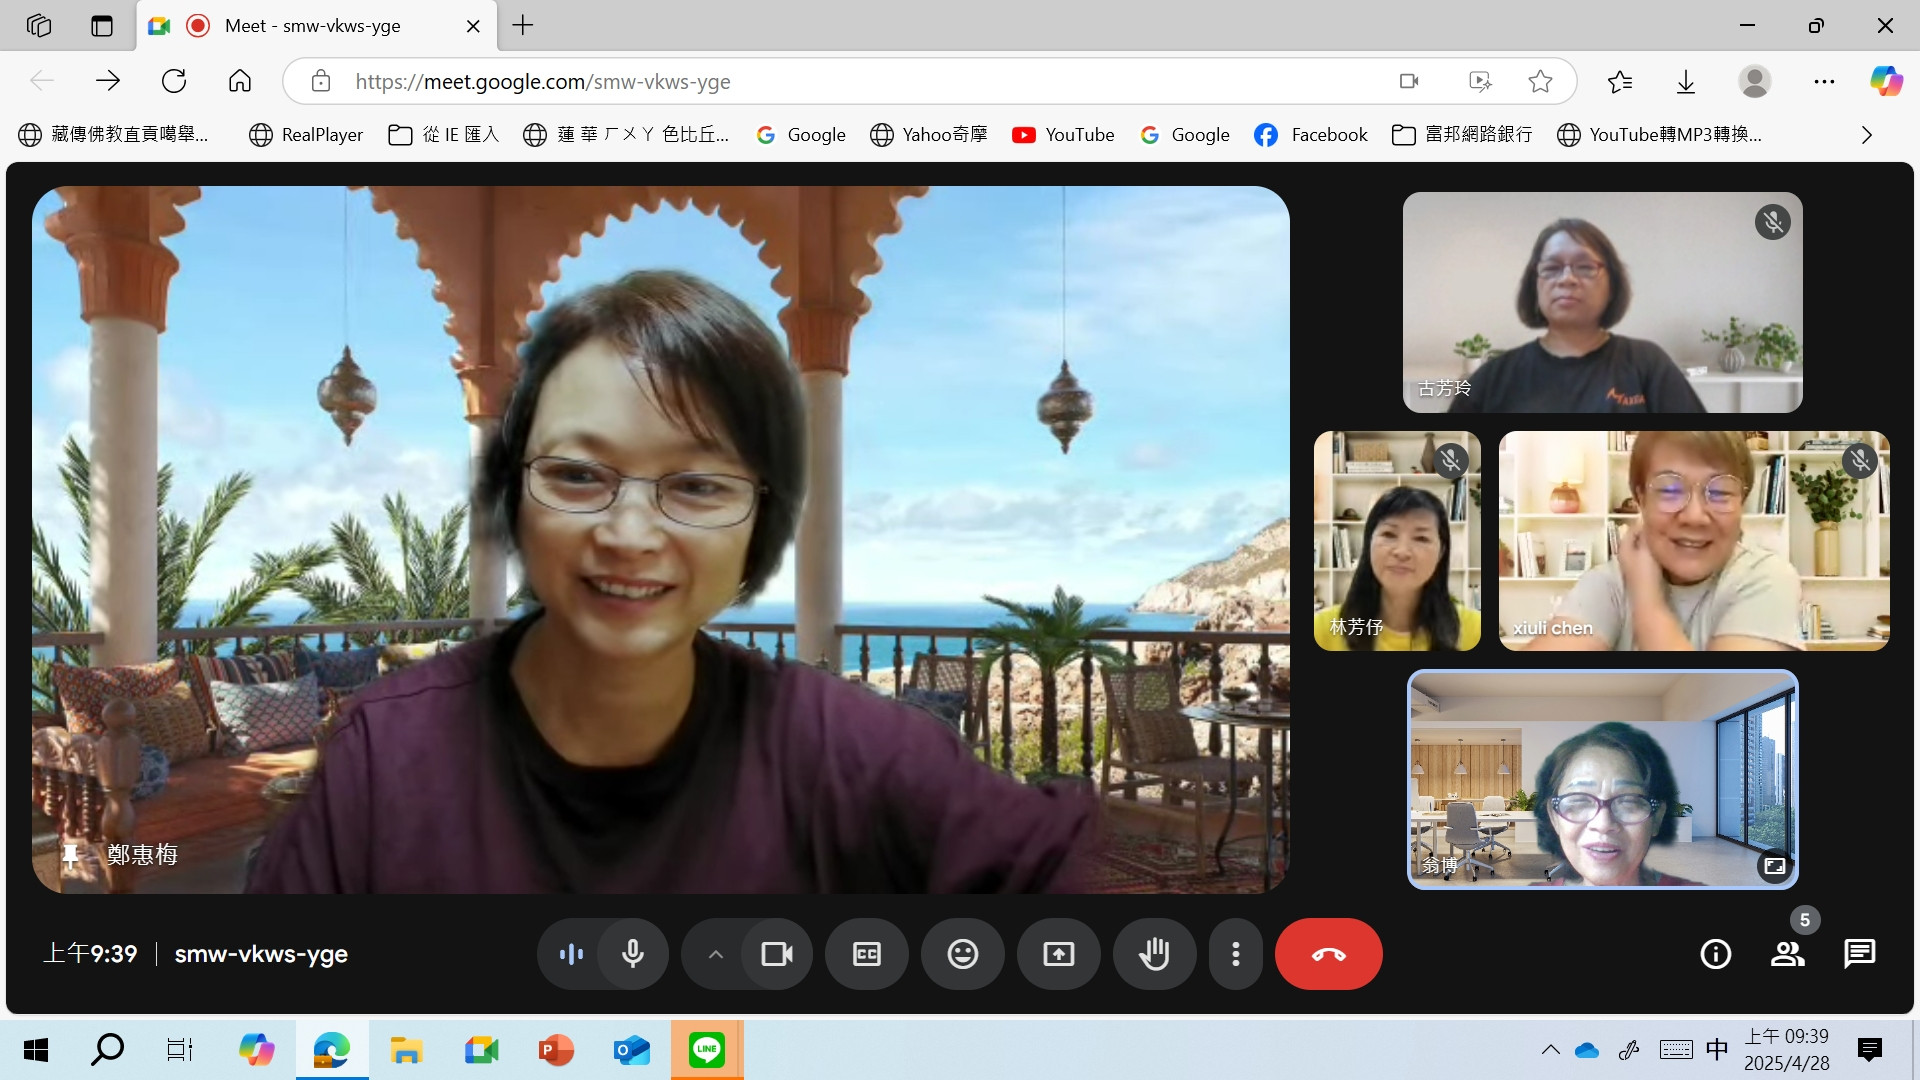
Task: Select xiuli chen's video thumbnail
Action: pos(1693,541)
